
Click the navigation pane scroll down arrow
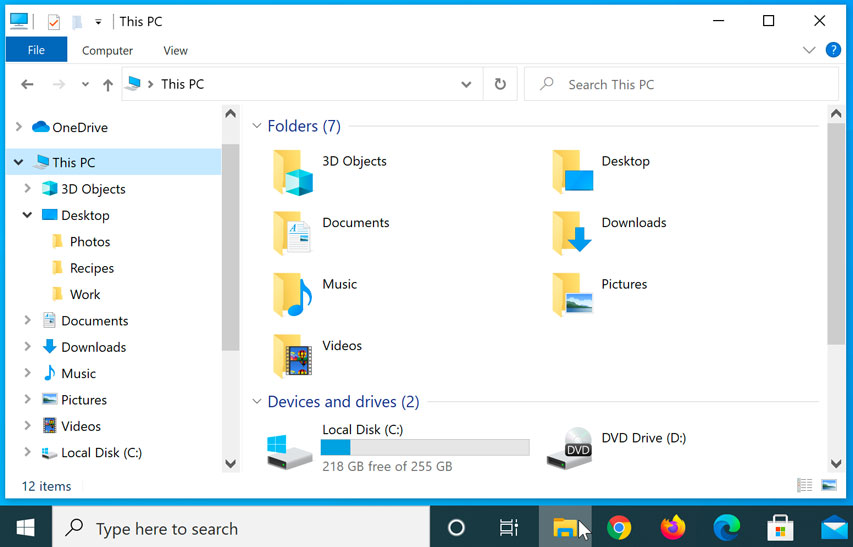coord(230,463)
